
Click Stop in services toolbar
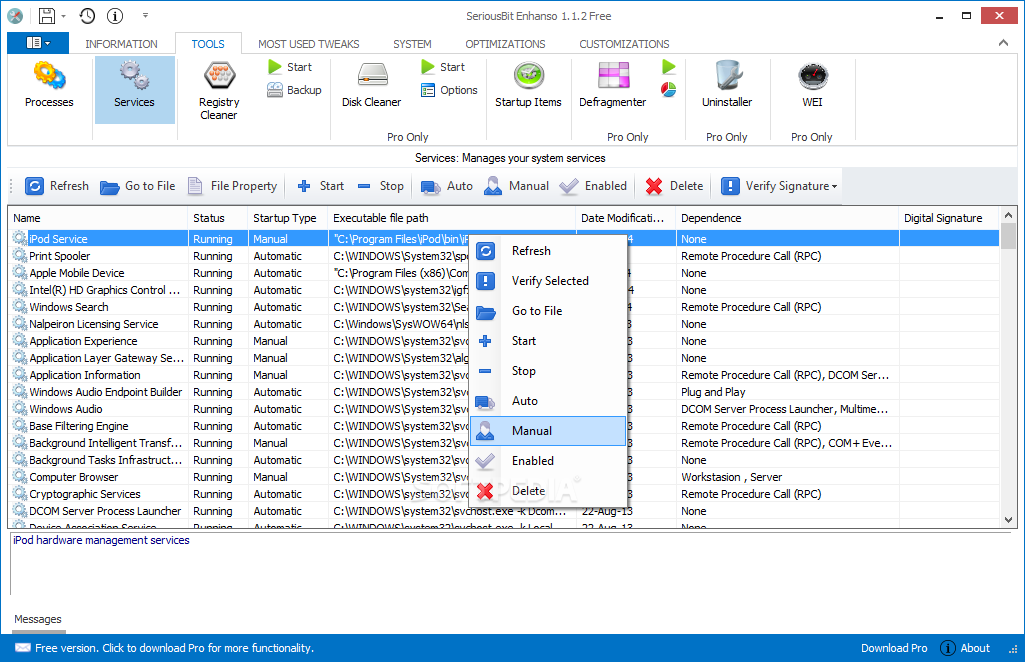pos(380,186)
